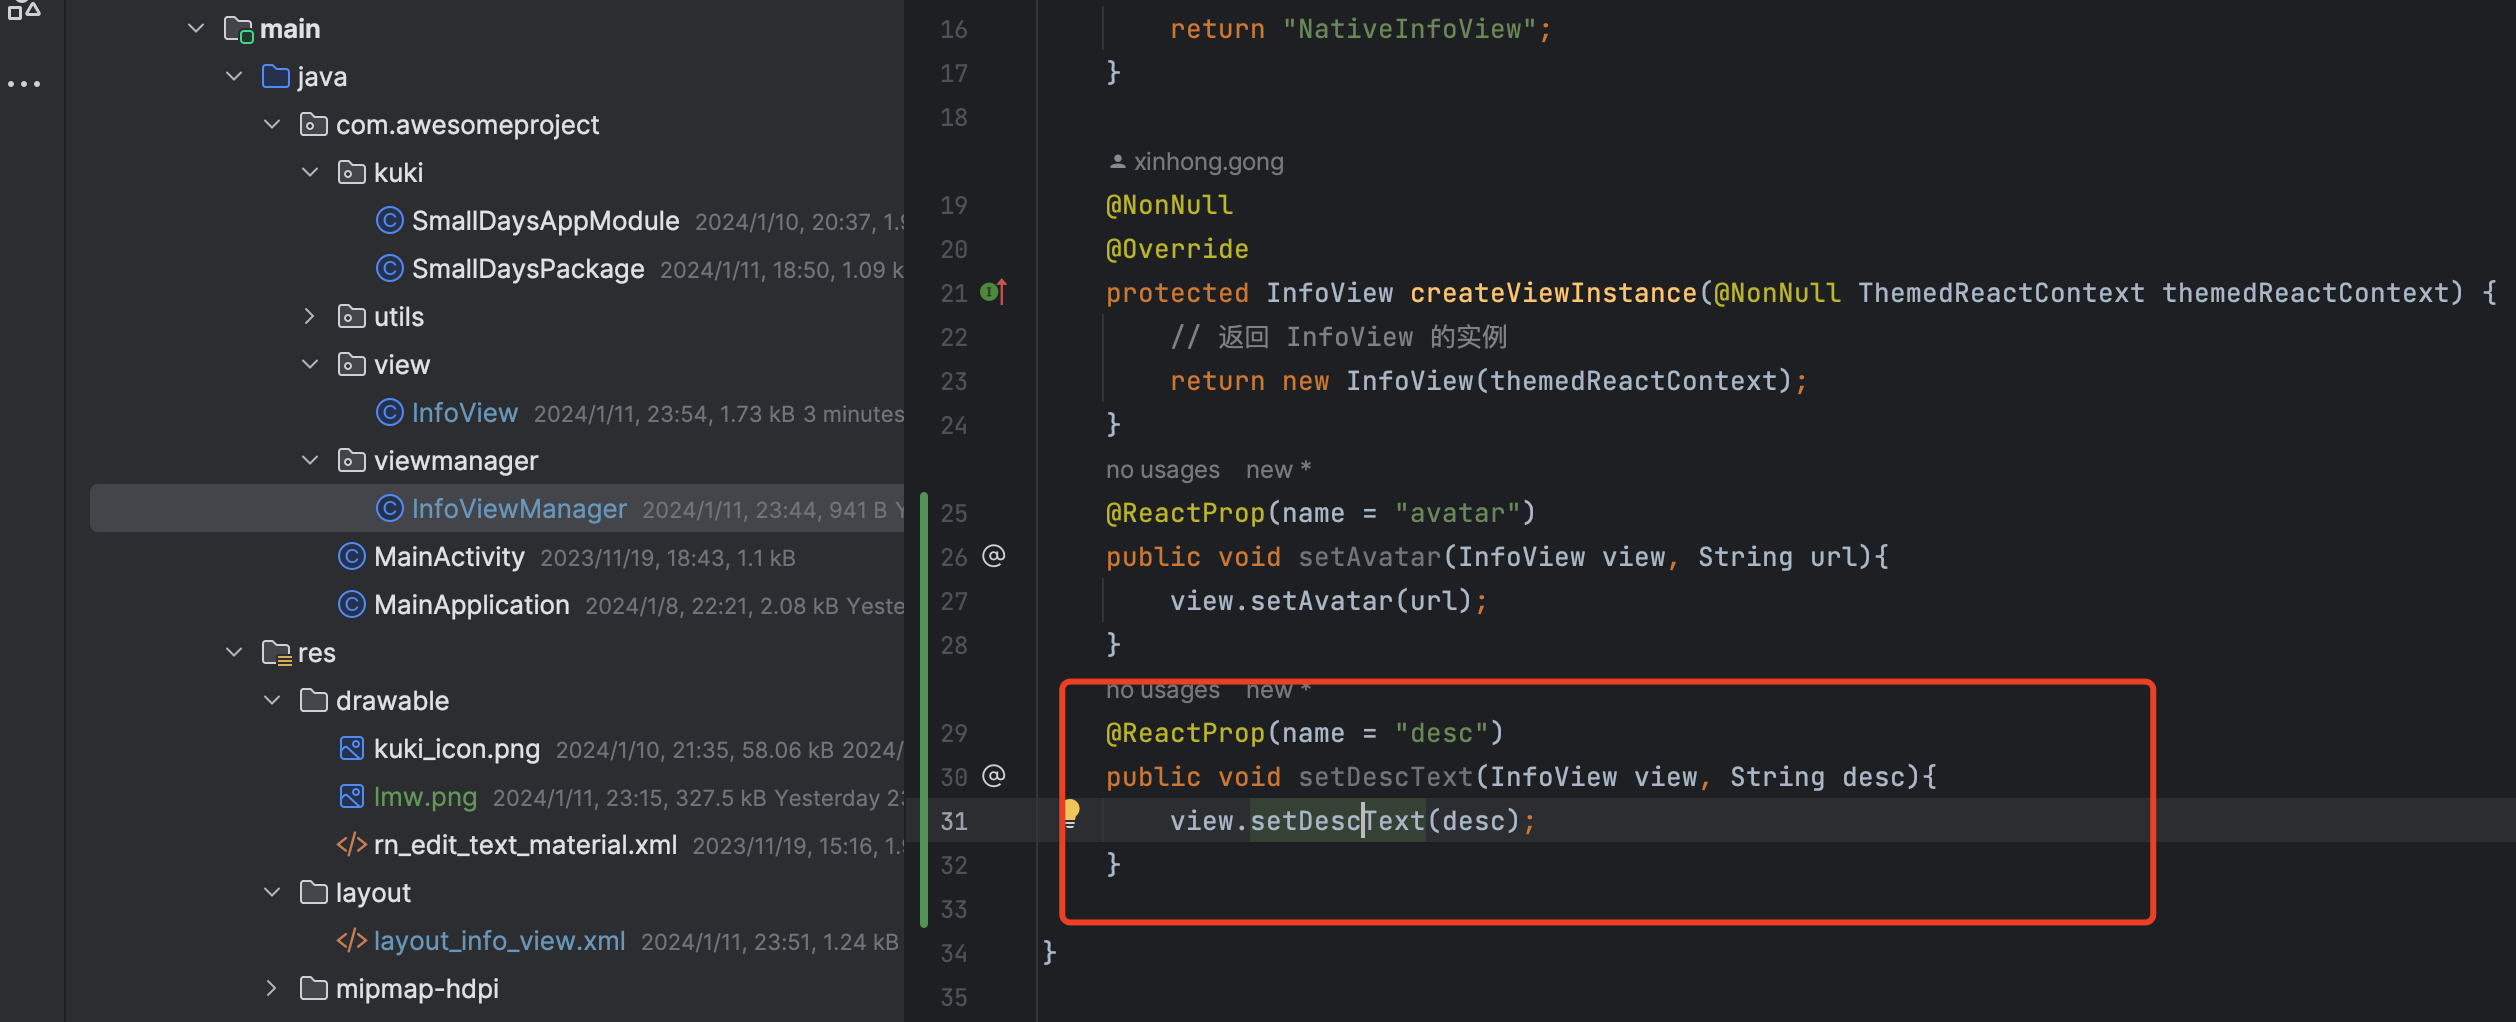Click line number 31 in the gutter
The width and height of the screenshot is (2516, 1022).
954,821
